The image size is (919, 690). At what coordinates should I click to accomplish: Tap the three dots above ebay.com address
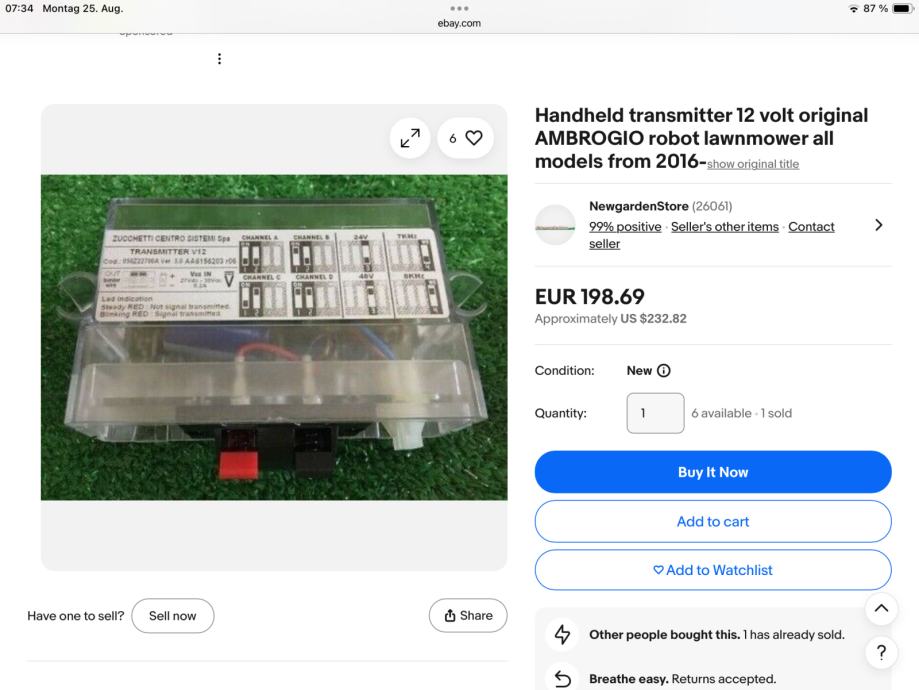tap(459, 8)
